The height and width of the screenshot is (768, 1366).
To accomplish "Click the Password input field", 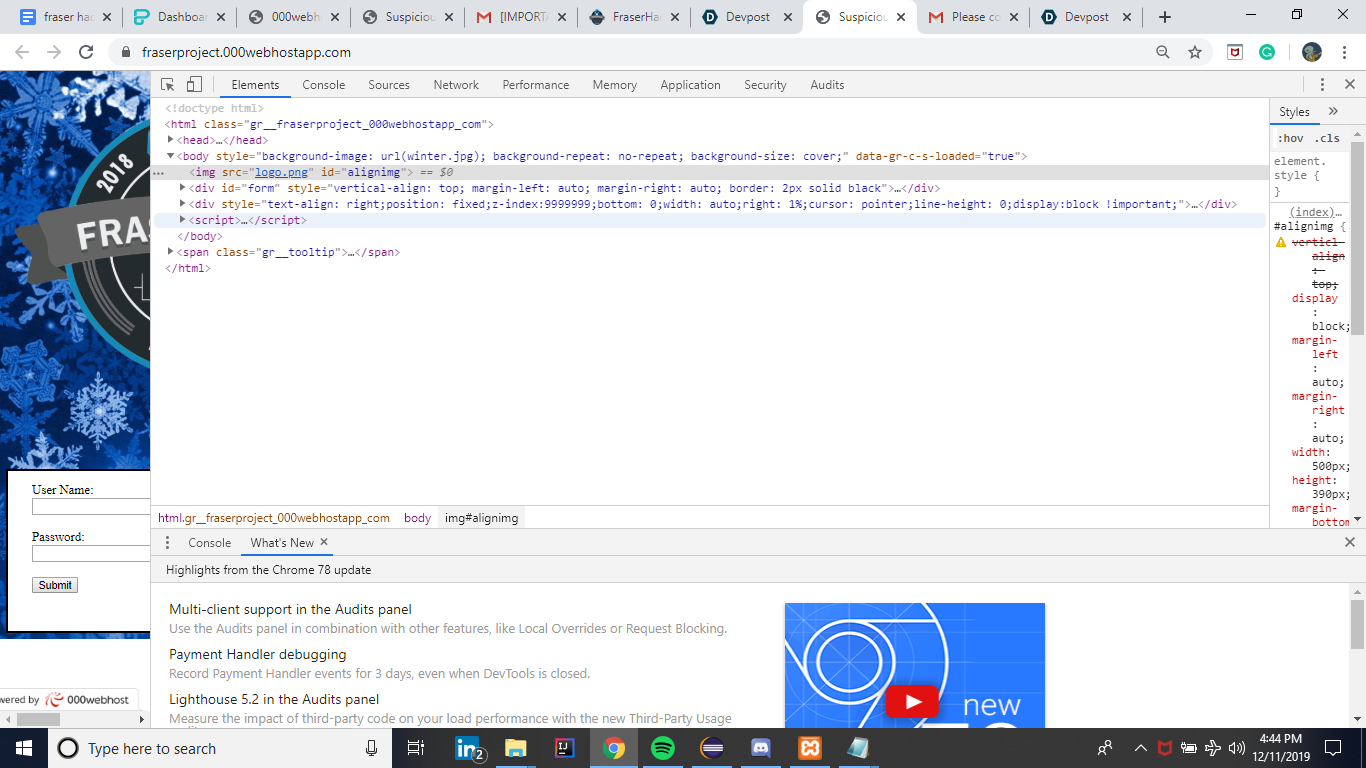I will [x=91, y=553].
